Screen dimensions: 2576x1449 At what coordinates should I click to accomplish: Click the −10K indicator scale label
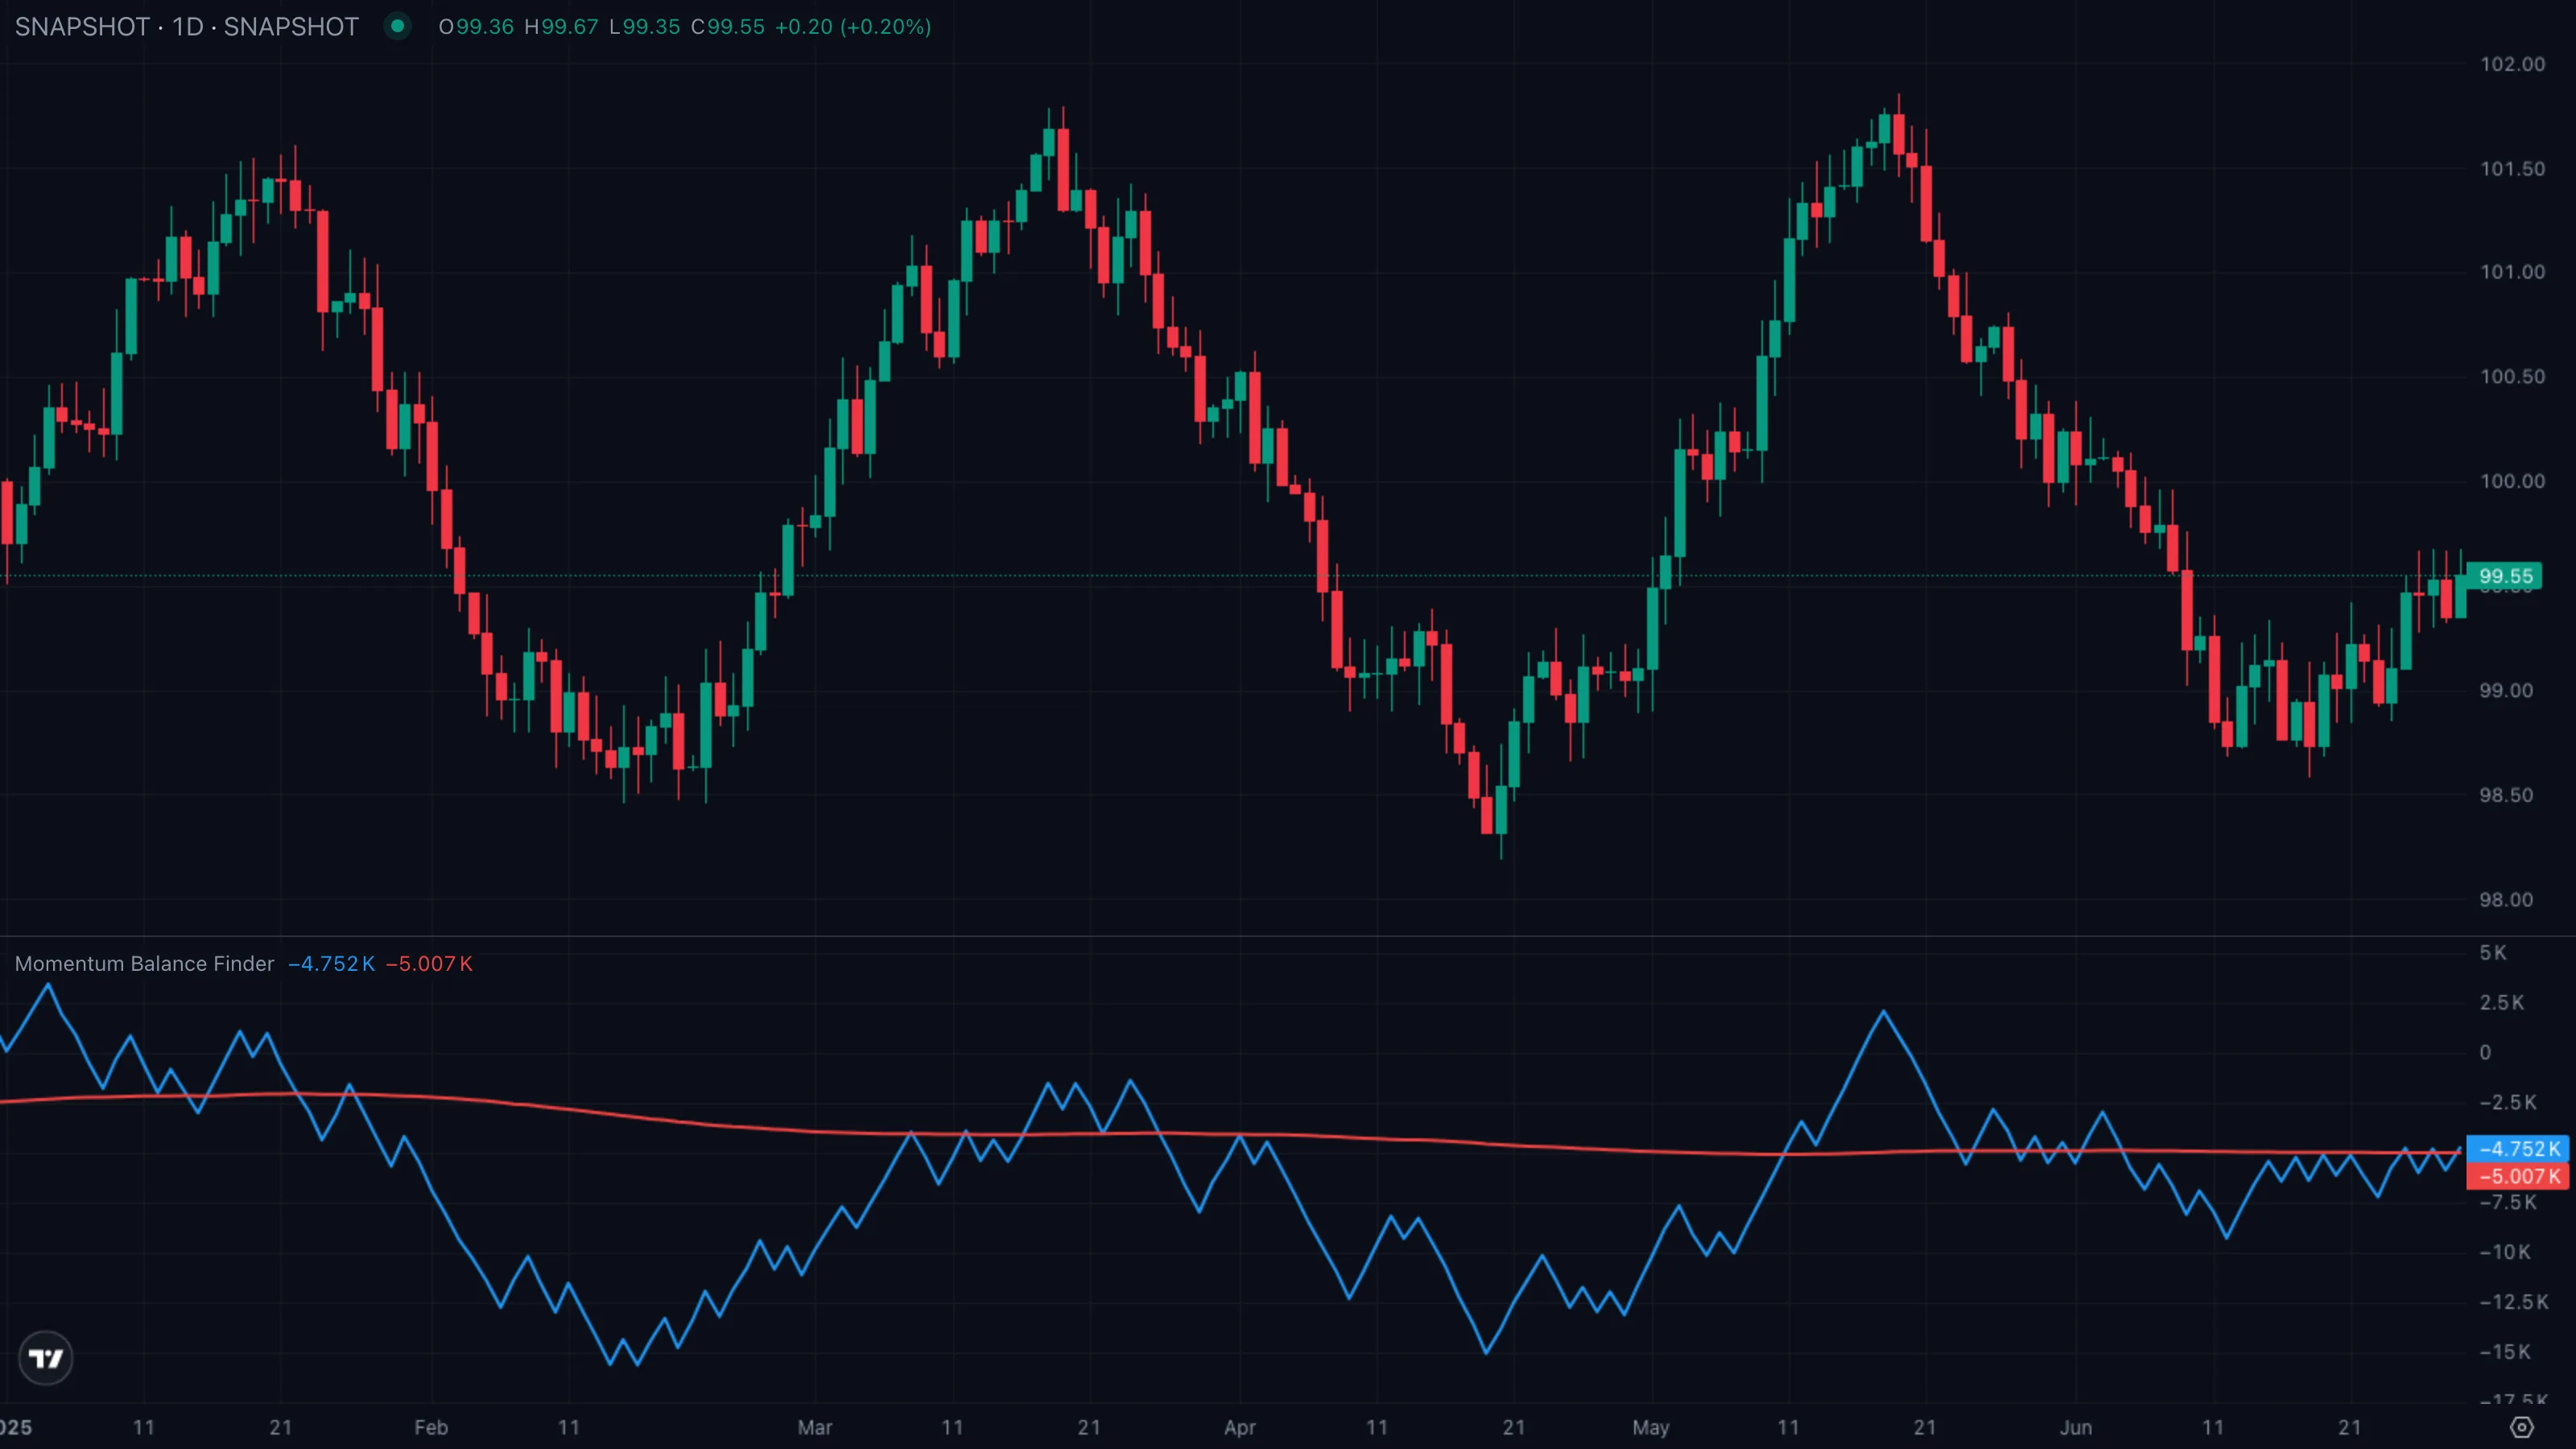(2505, 1251)
